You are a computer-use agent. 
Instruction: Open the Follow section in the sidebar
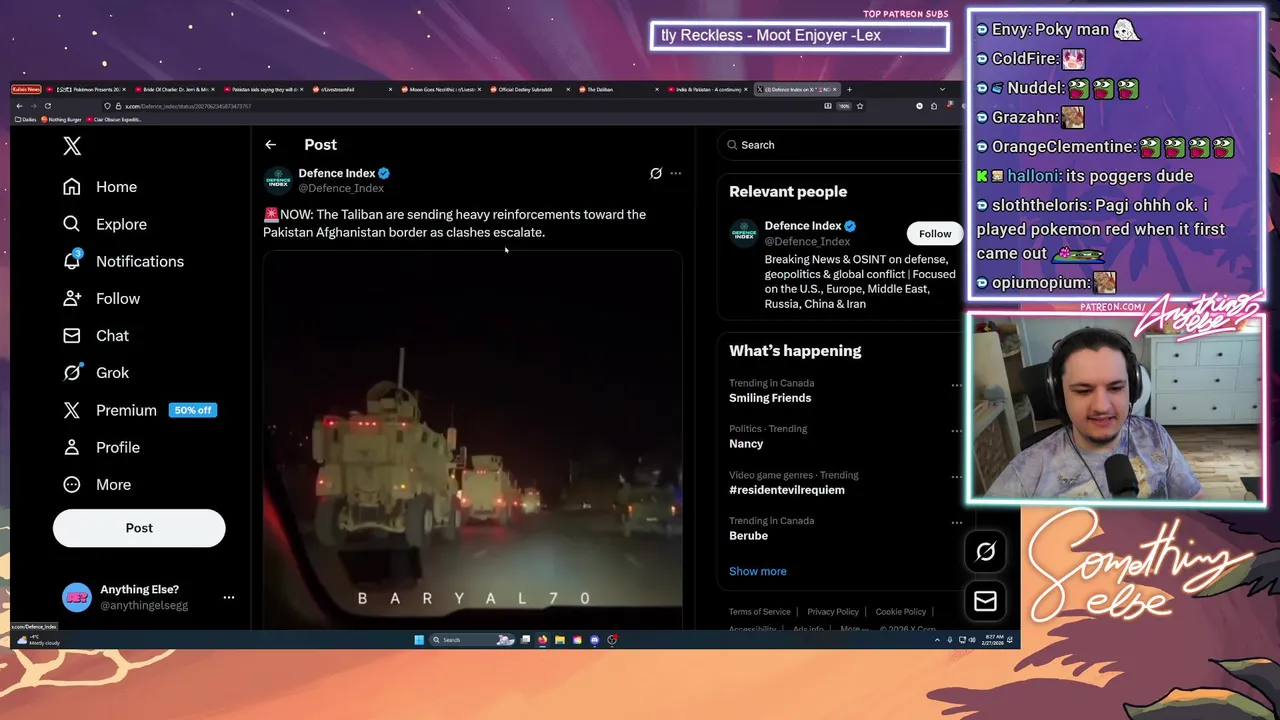tap(101, 298)
